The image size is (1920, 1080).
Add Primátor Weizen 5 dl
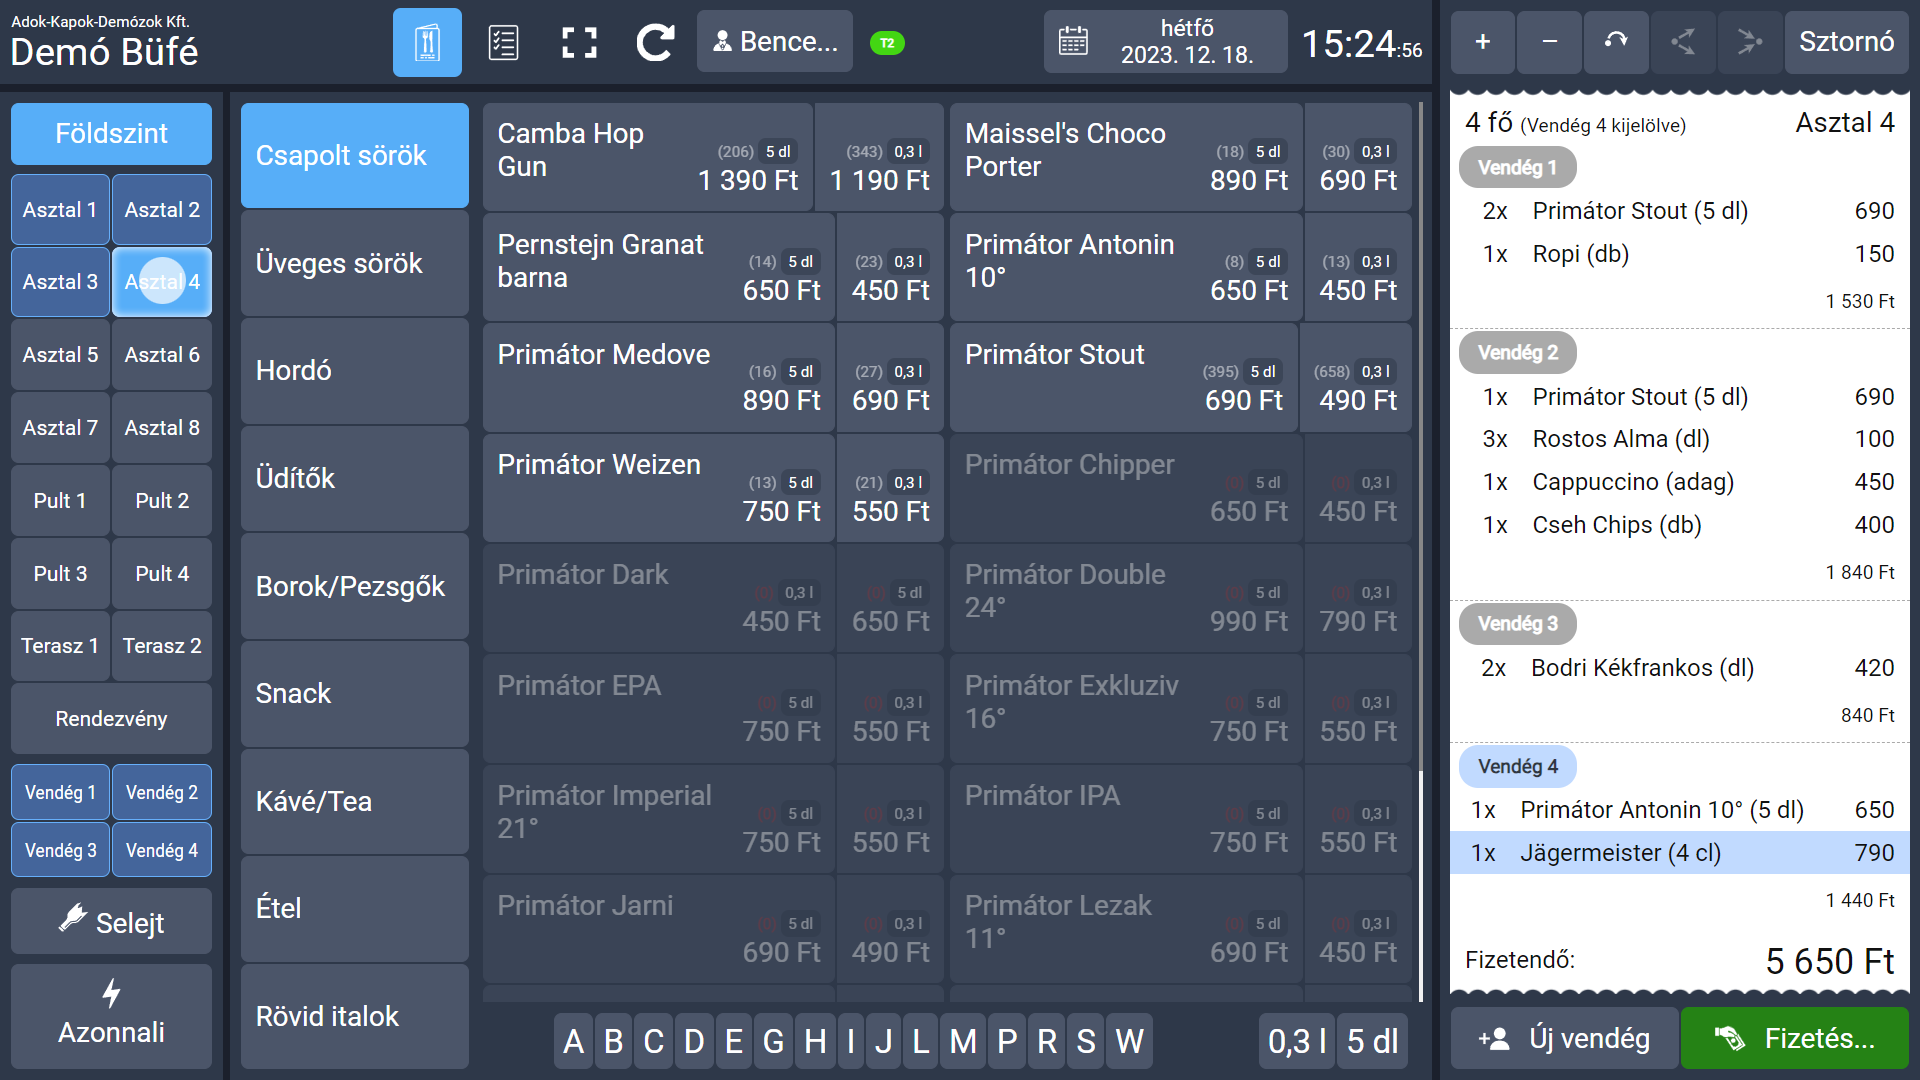click(659, 488)
